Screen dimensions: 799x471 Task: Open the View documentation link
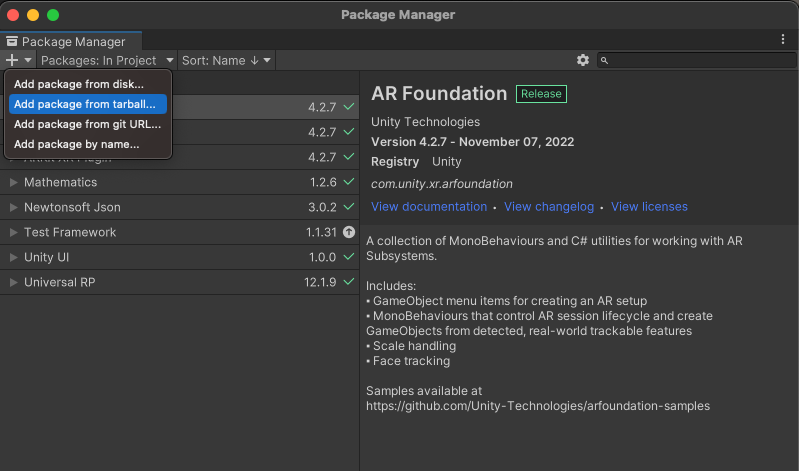pos(429,207)
